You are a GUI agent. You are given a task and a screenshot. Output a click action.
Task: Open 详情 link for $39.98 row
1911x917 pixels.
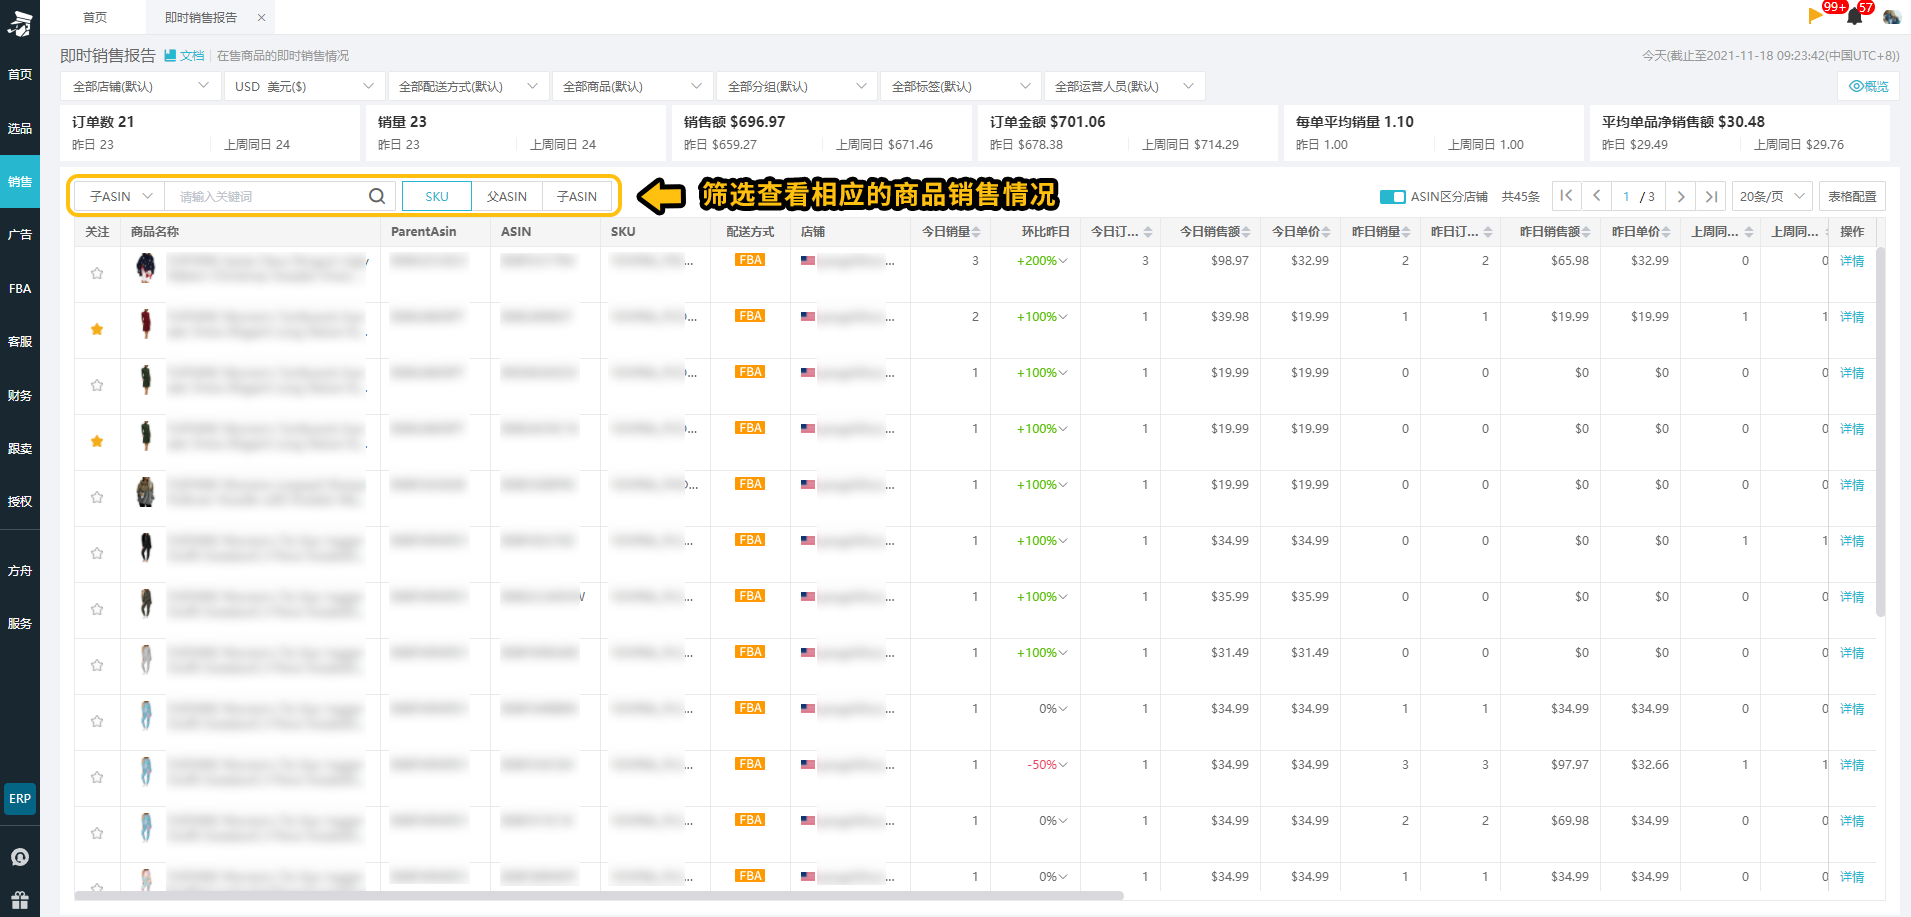point(1852,317)
